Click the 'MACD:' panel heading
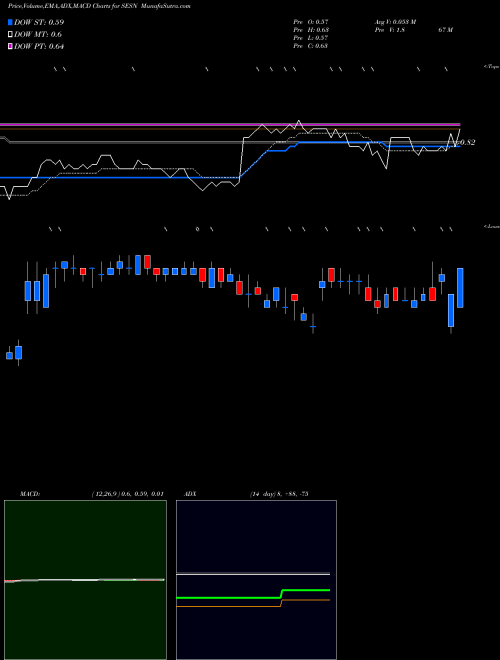 (30, 494)
